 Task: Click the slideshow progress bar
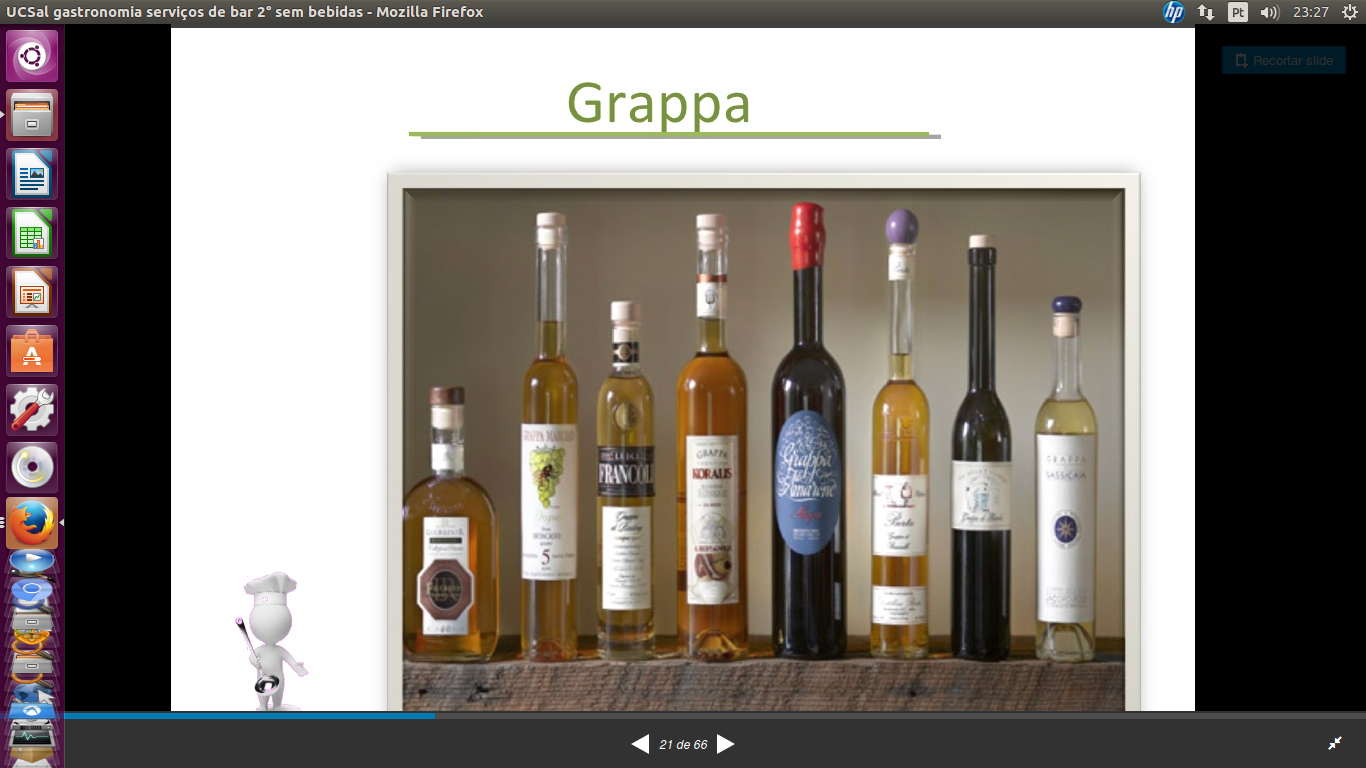pos(700,716)
